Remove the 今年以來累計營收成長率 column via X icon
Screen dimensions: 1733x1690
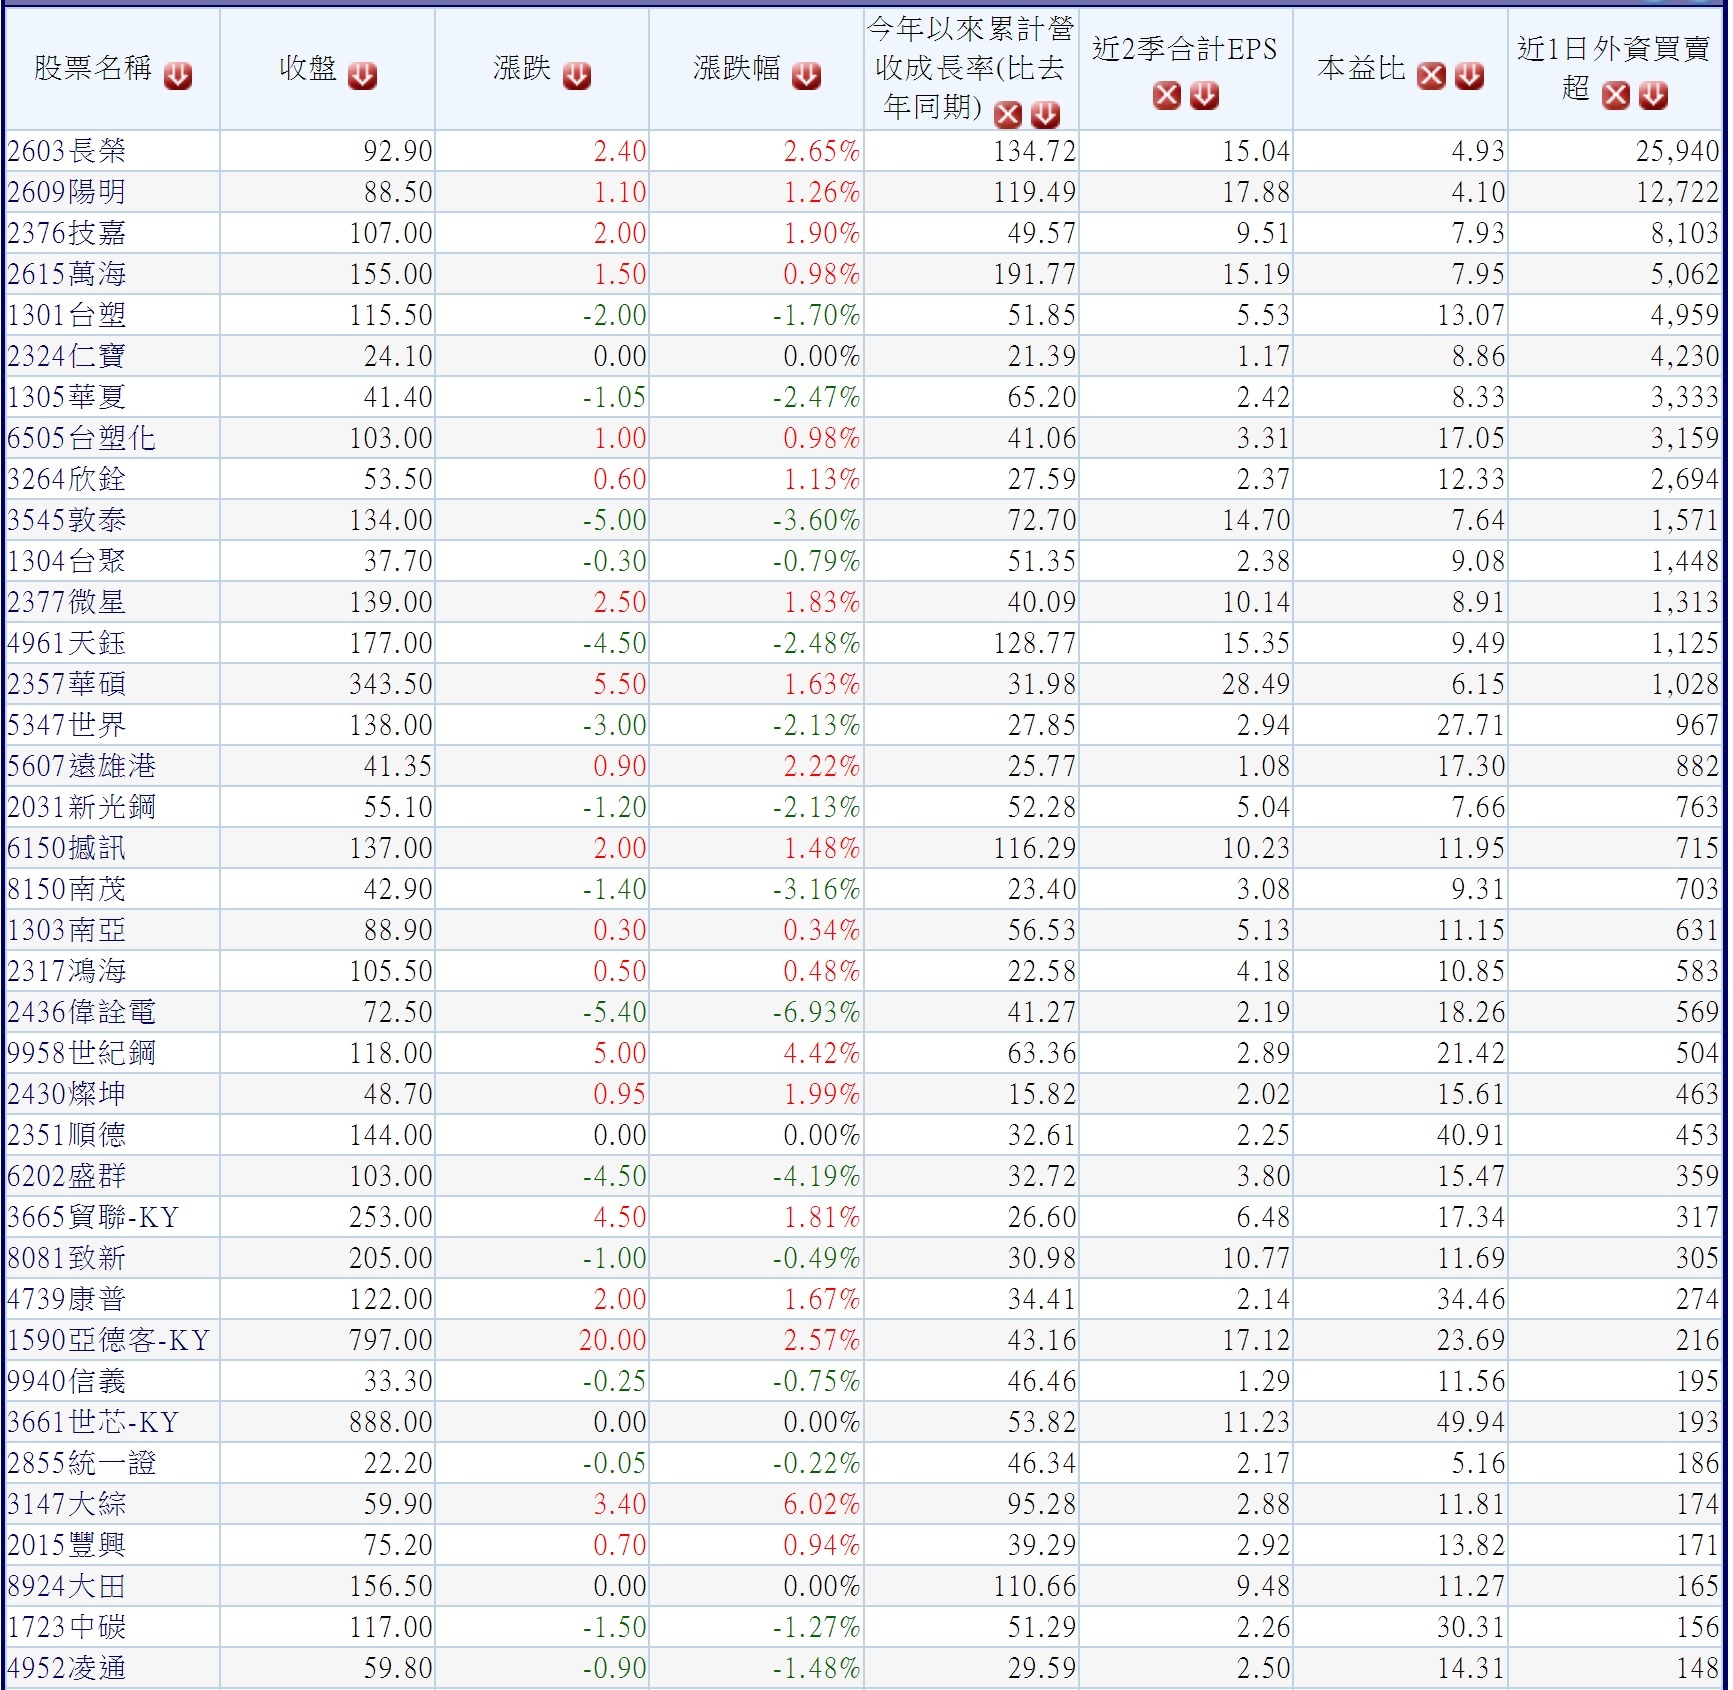1008,114
